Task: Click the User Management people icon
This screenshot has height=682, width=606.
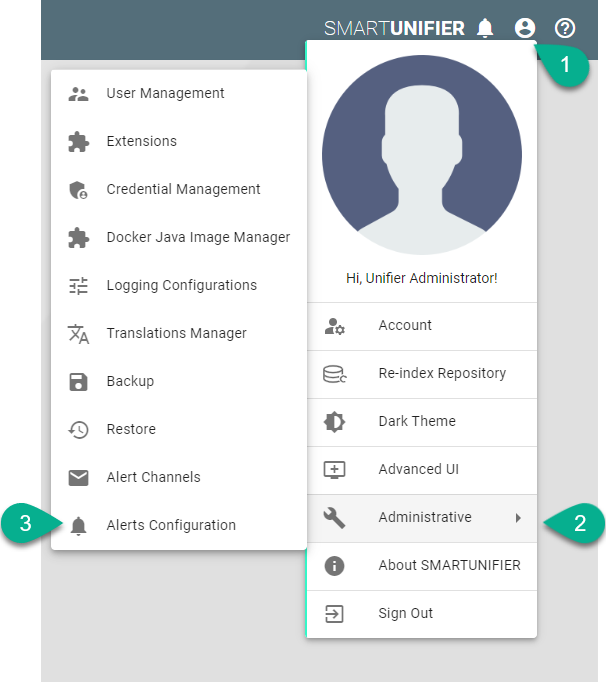Action: (78, 94)
